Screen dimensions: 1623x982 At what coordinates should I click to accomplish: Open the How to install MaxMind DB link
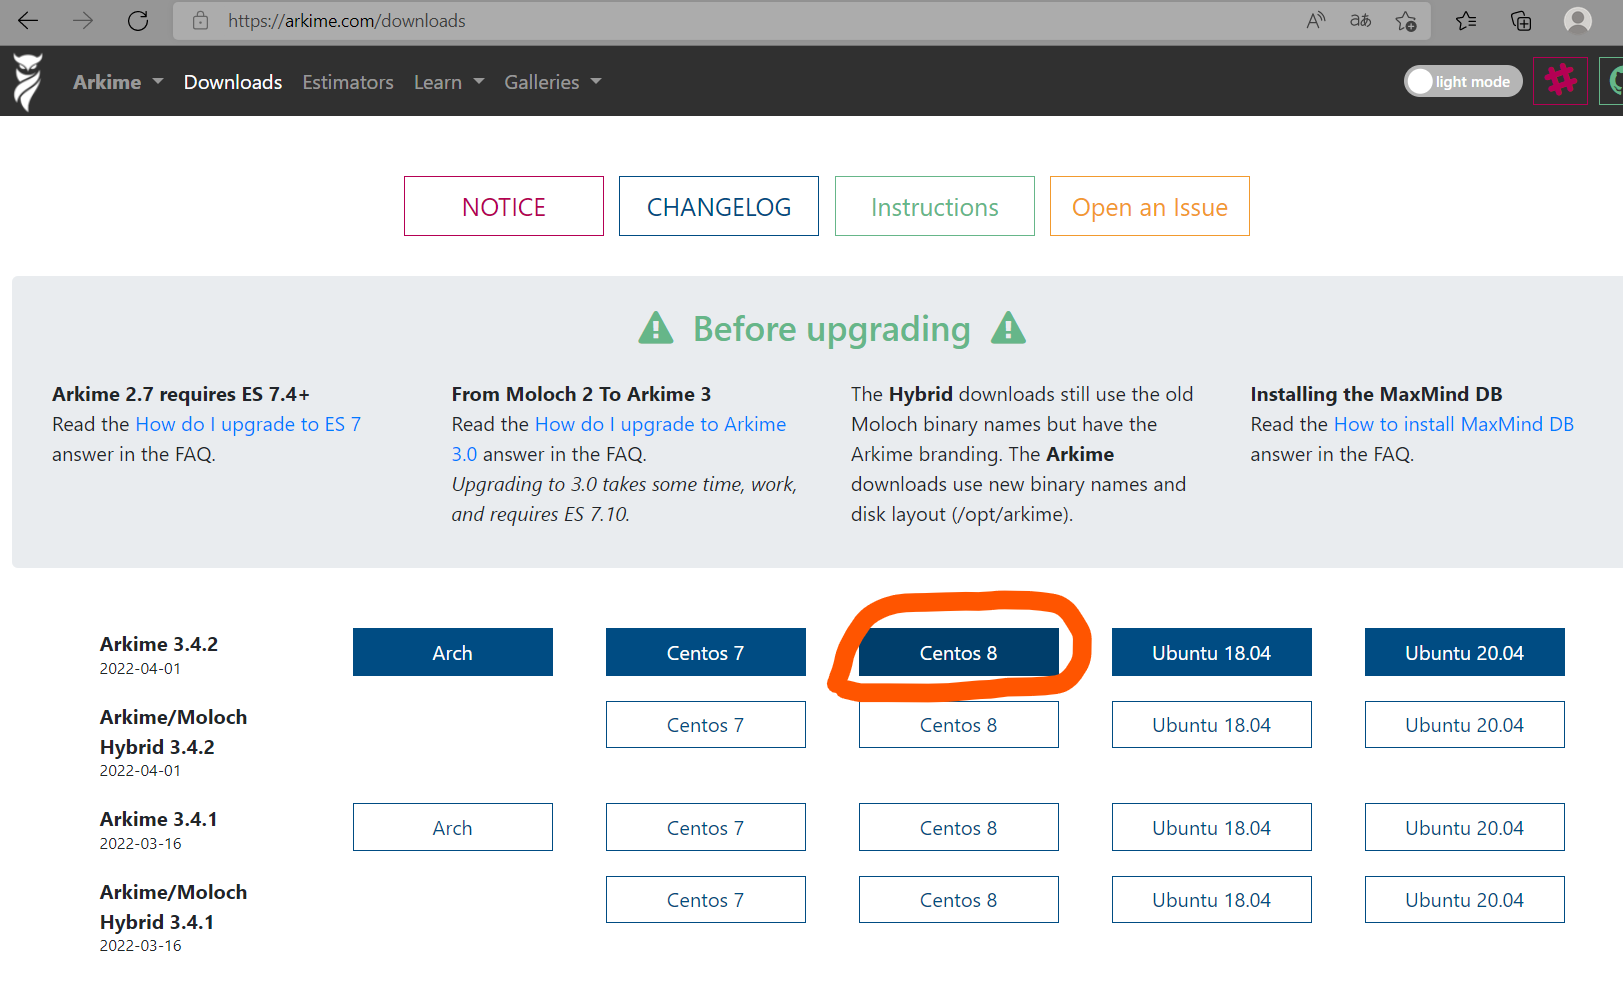[1454, 424]
